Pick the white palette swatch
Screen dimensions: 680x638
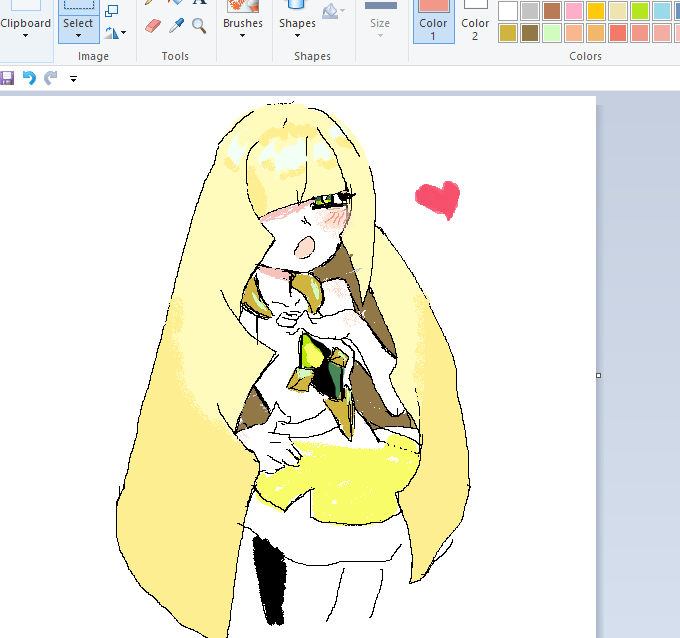[x=508, y=11]
